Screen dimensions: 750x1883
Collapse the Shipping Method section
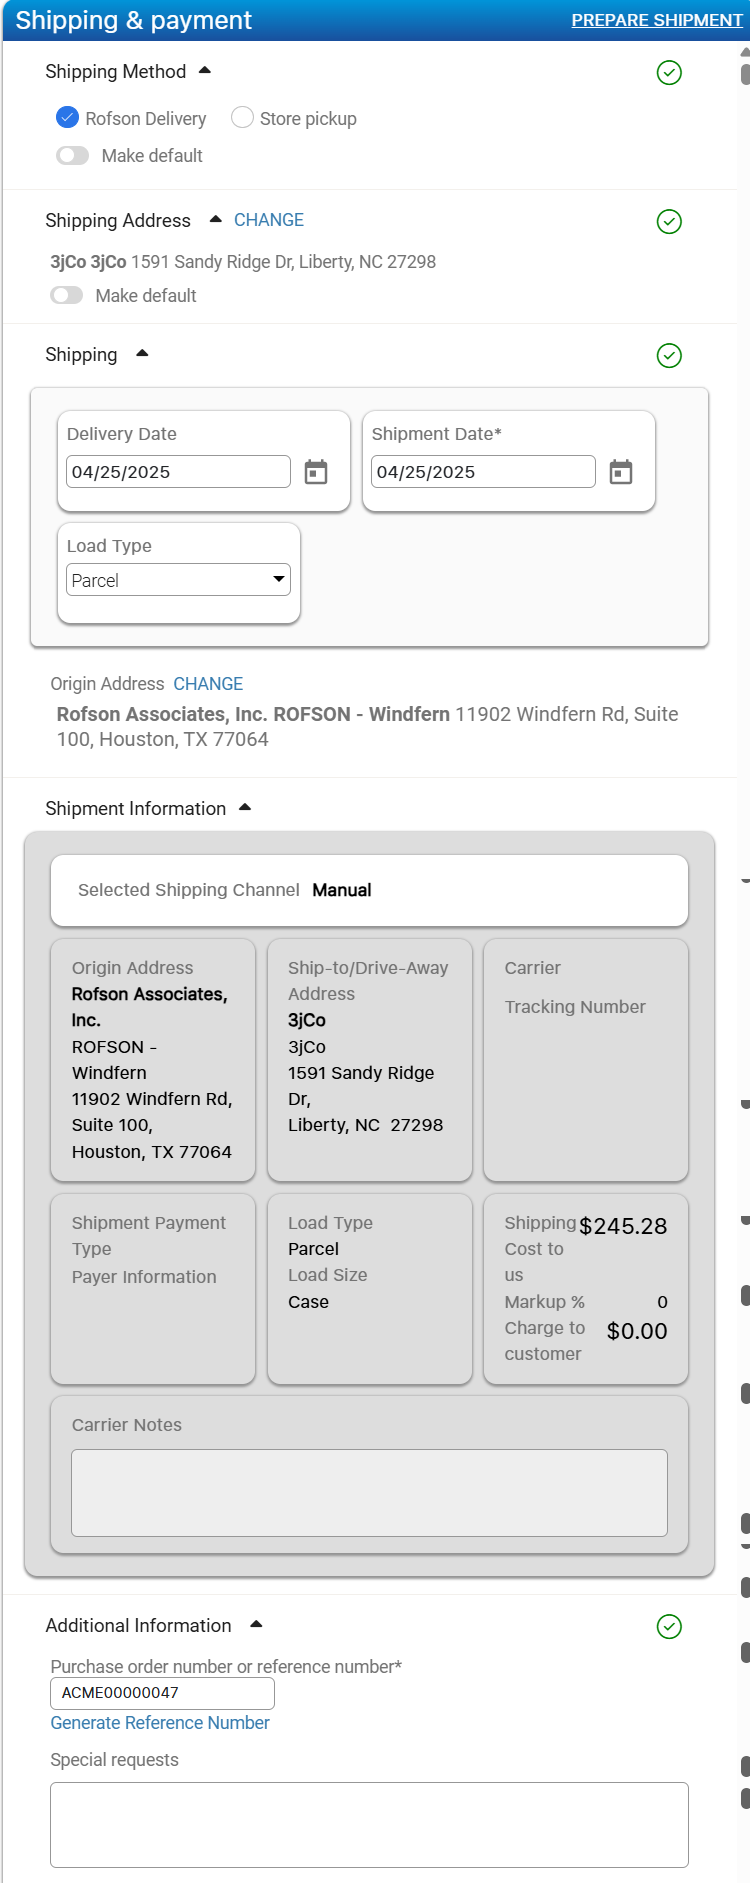[205, 71]
